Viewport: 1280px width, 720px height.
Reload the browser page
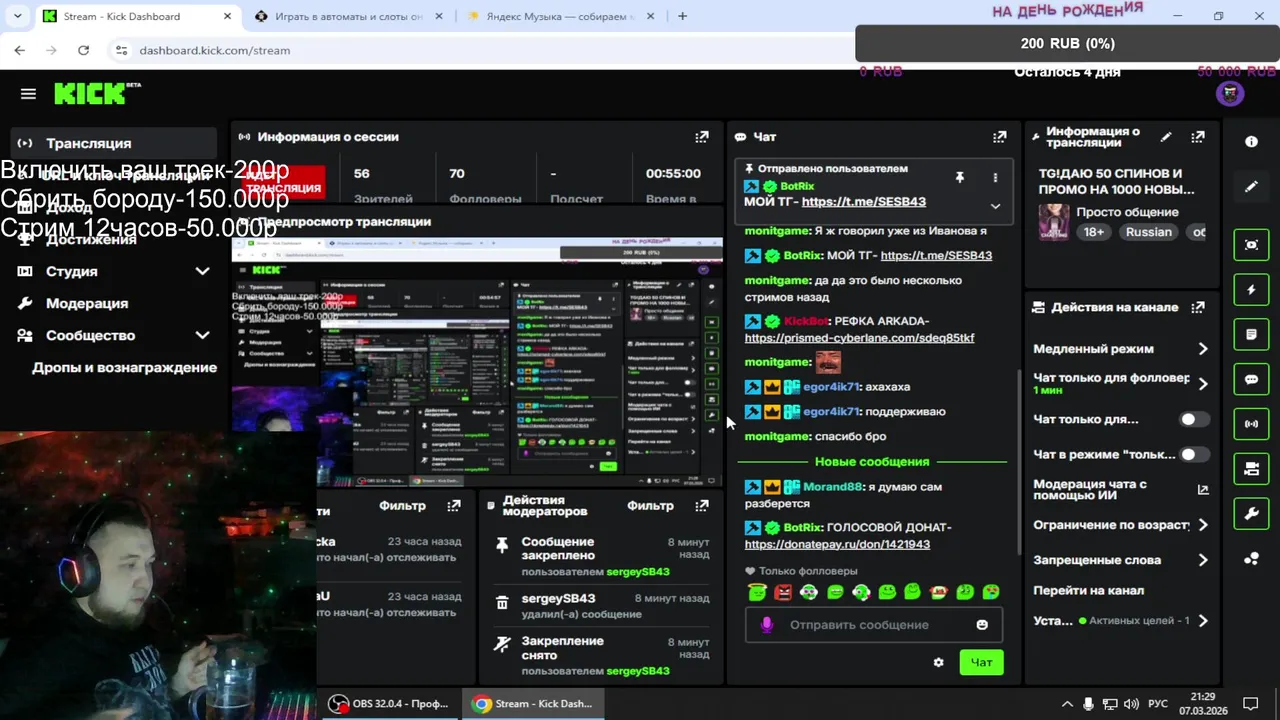point(83,50)
